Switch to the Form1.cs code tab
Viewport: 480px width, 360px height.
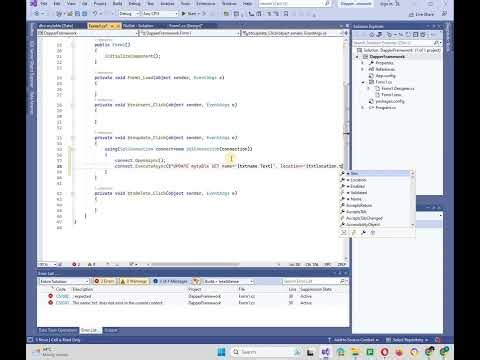[98, 26]
